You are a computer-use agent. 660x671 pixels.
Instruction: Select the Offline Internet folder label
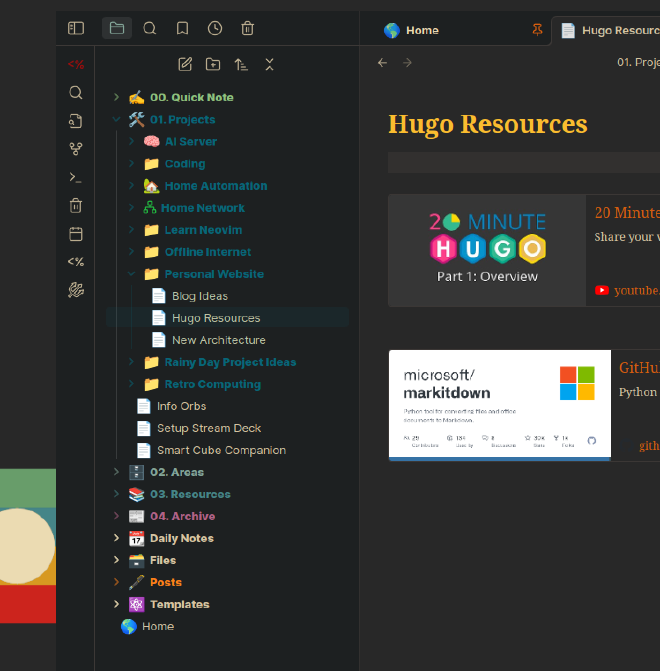click(208, 252)
